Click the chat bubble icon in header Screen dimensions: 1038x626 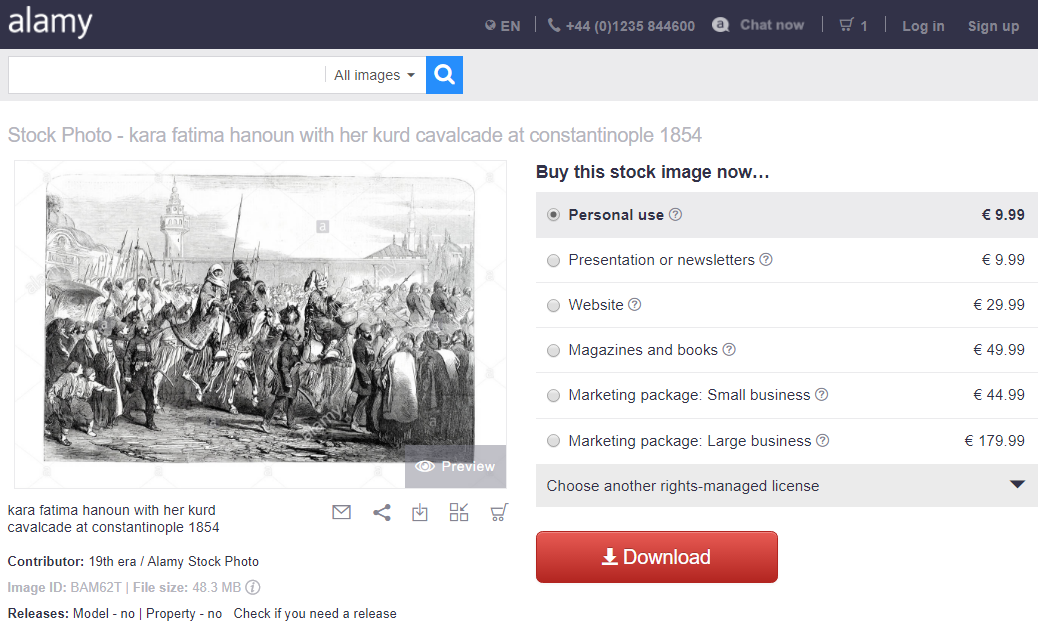(720, 24)
